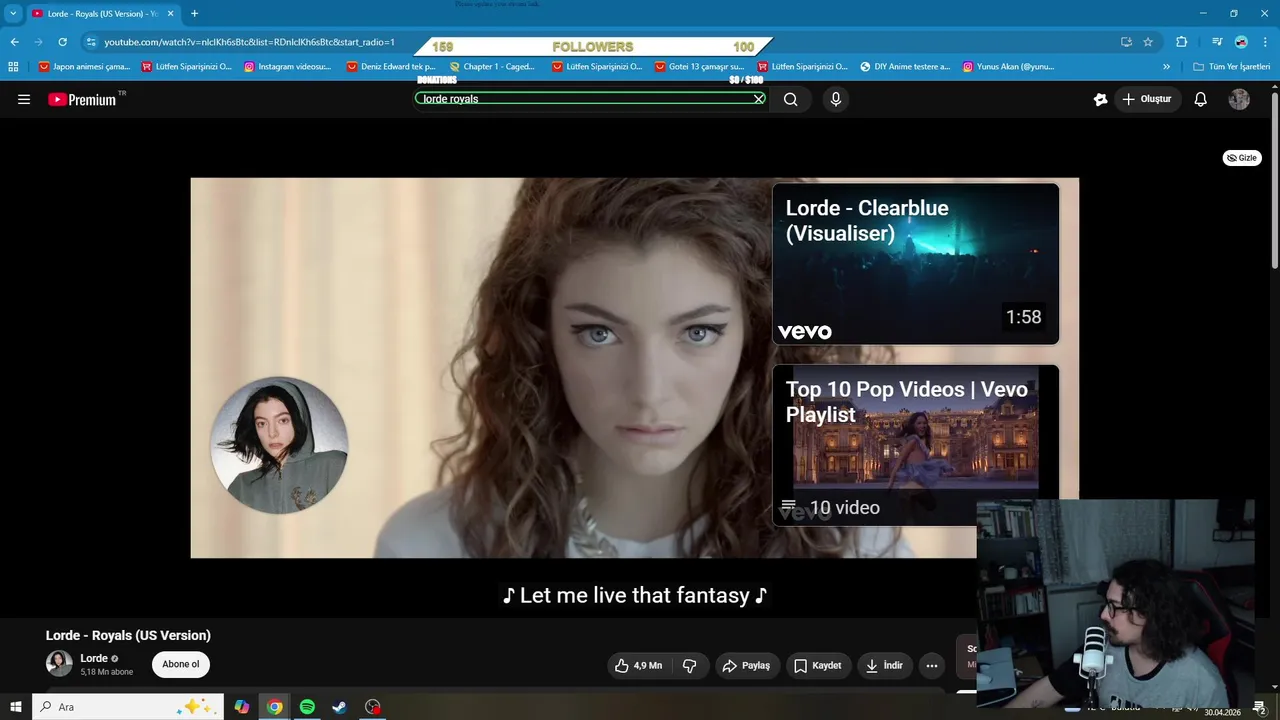1280x720 pixels.
Task: Open the Chrome profile avatar
Action: pyautogui.click(x=1241, y=42)
